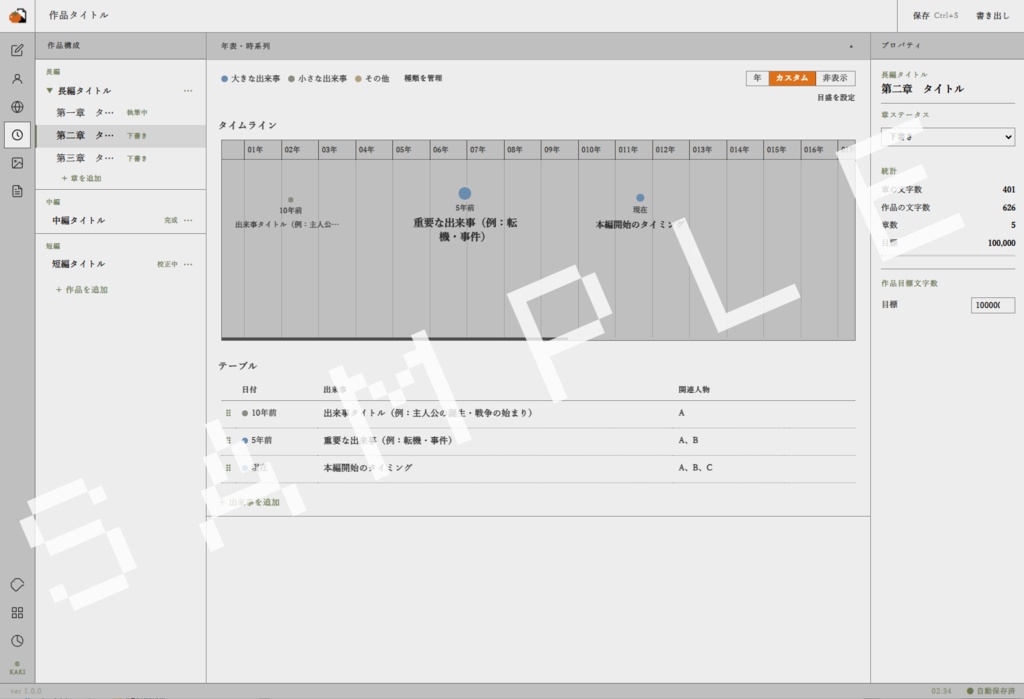Image resolution: width=1024 pixels, height=699 pixels.
Task: Click + 出来事を追加 below the table
Action: [x=249, y=502]
